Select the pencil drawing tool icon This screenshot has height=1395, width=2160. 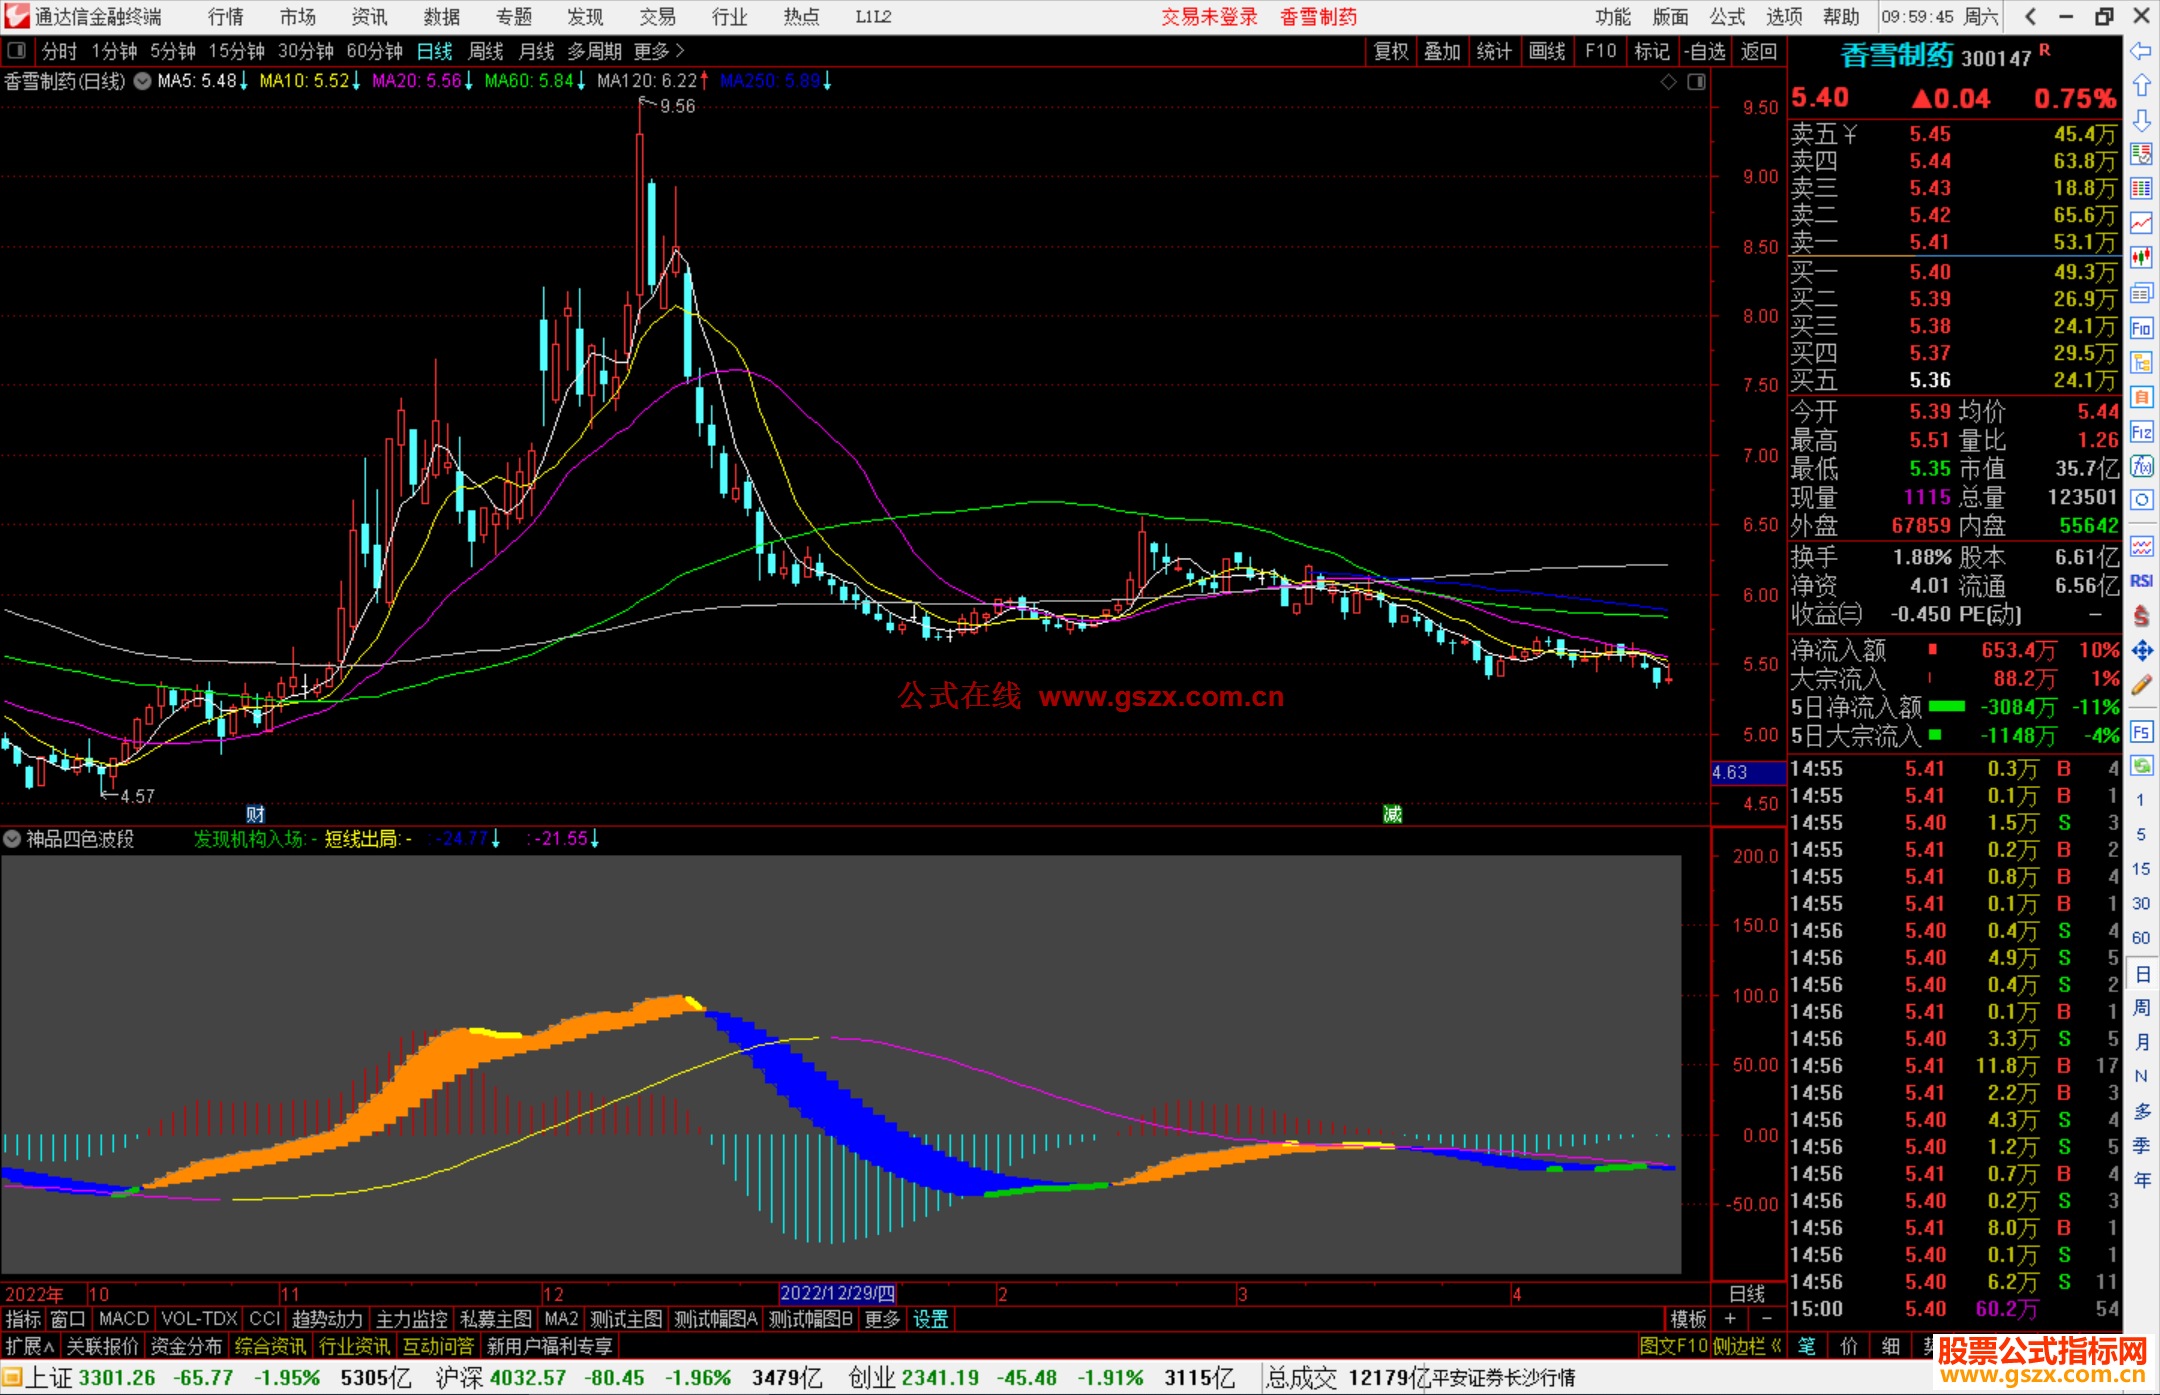pyautogui.click(x=2141, y=685)
